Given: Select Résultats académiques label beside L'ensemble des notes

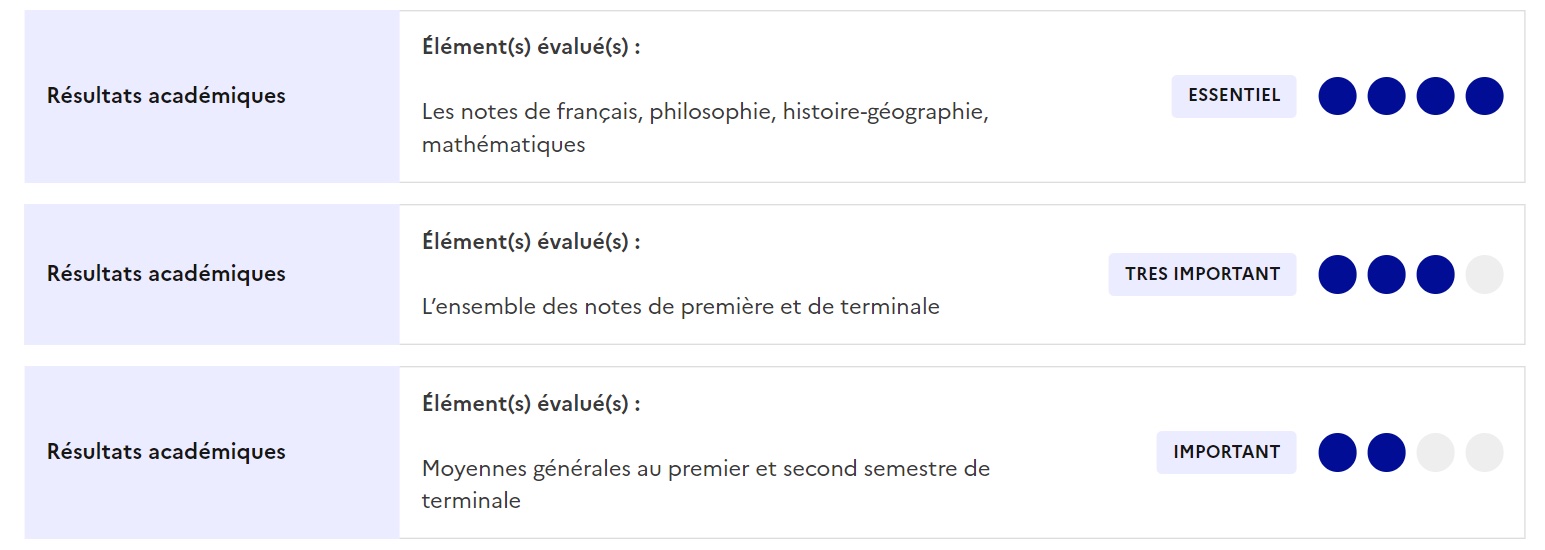Looking at the screenshot, I should pyautogui.click(x=166, y=274).
